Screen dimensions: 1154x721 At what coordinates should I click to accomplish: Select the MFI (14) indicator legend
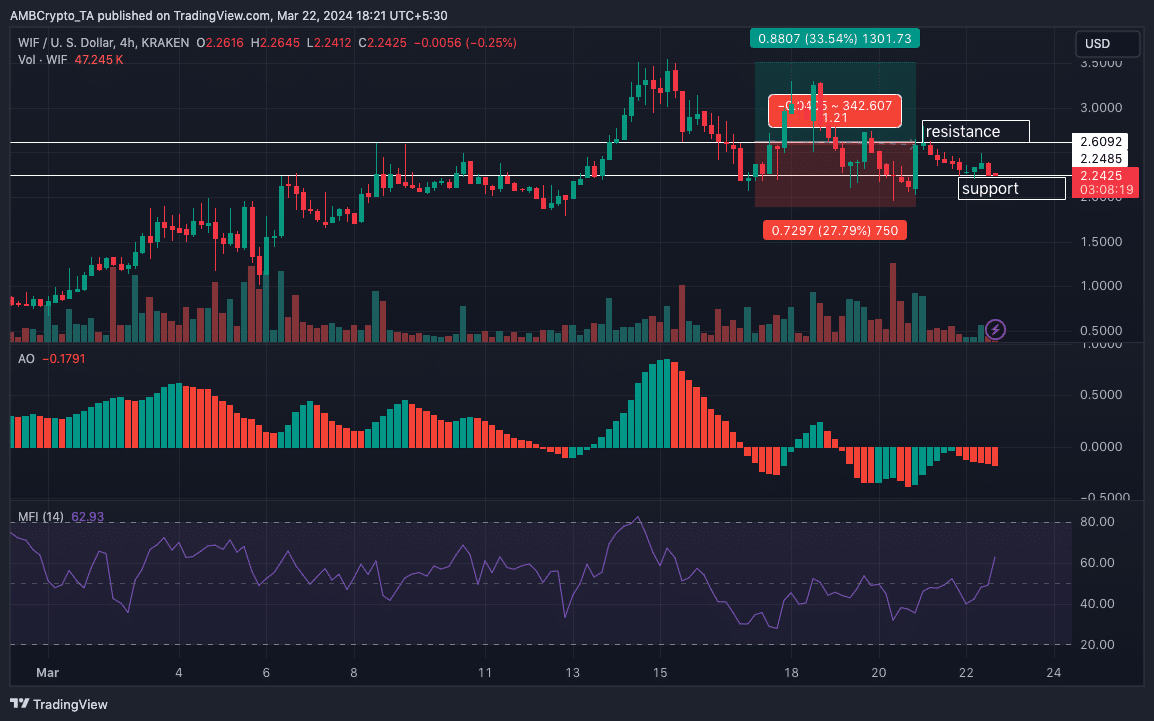(61, 517)
